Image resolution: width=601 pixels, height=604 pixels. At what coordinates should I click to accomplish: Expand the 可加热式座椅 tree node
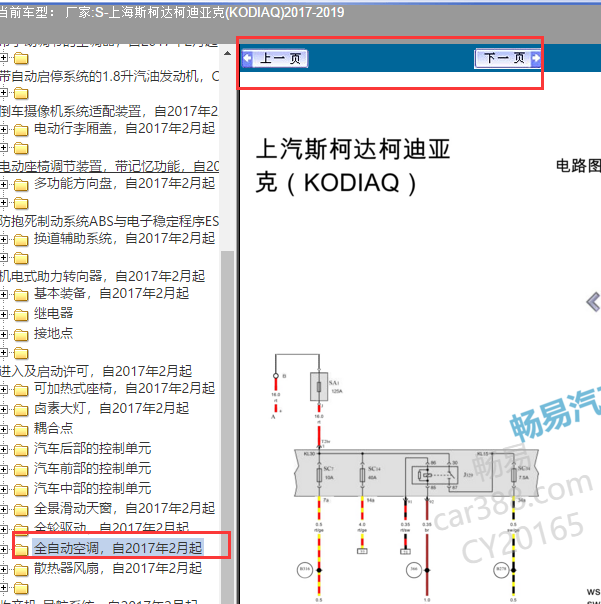[x=3, y=389]
